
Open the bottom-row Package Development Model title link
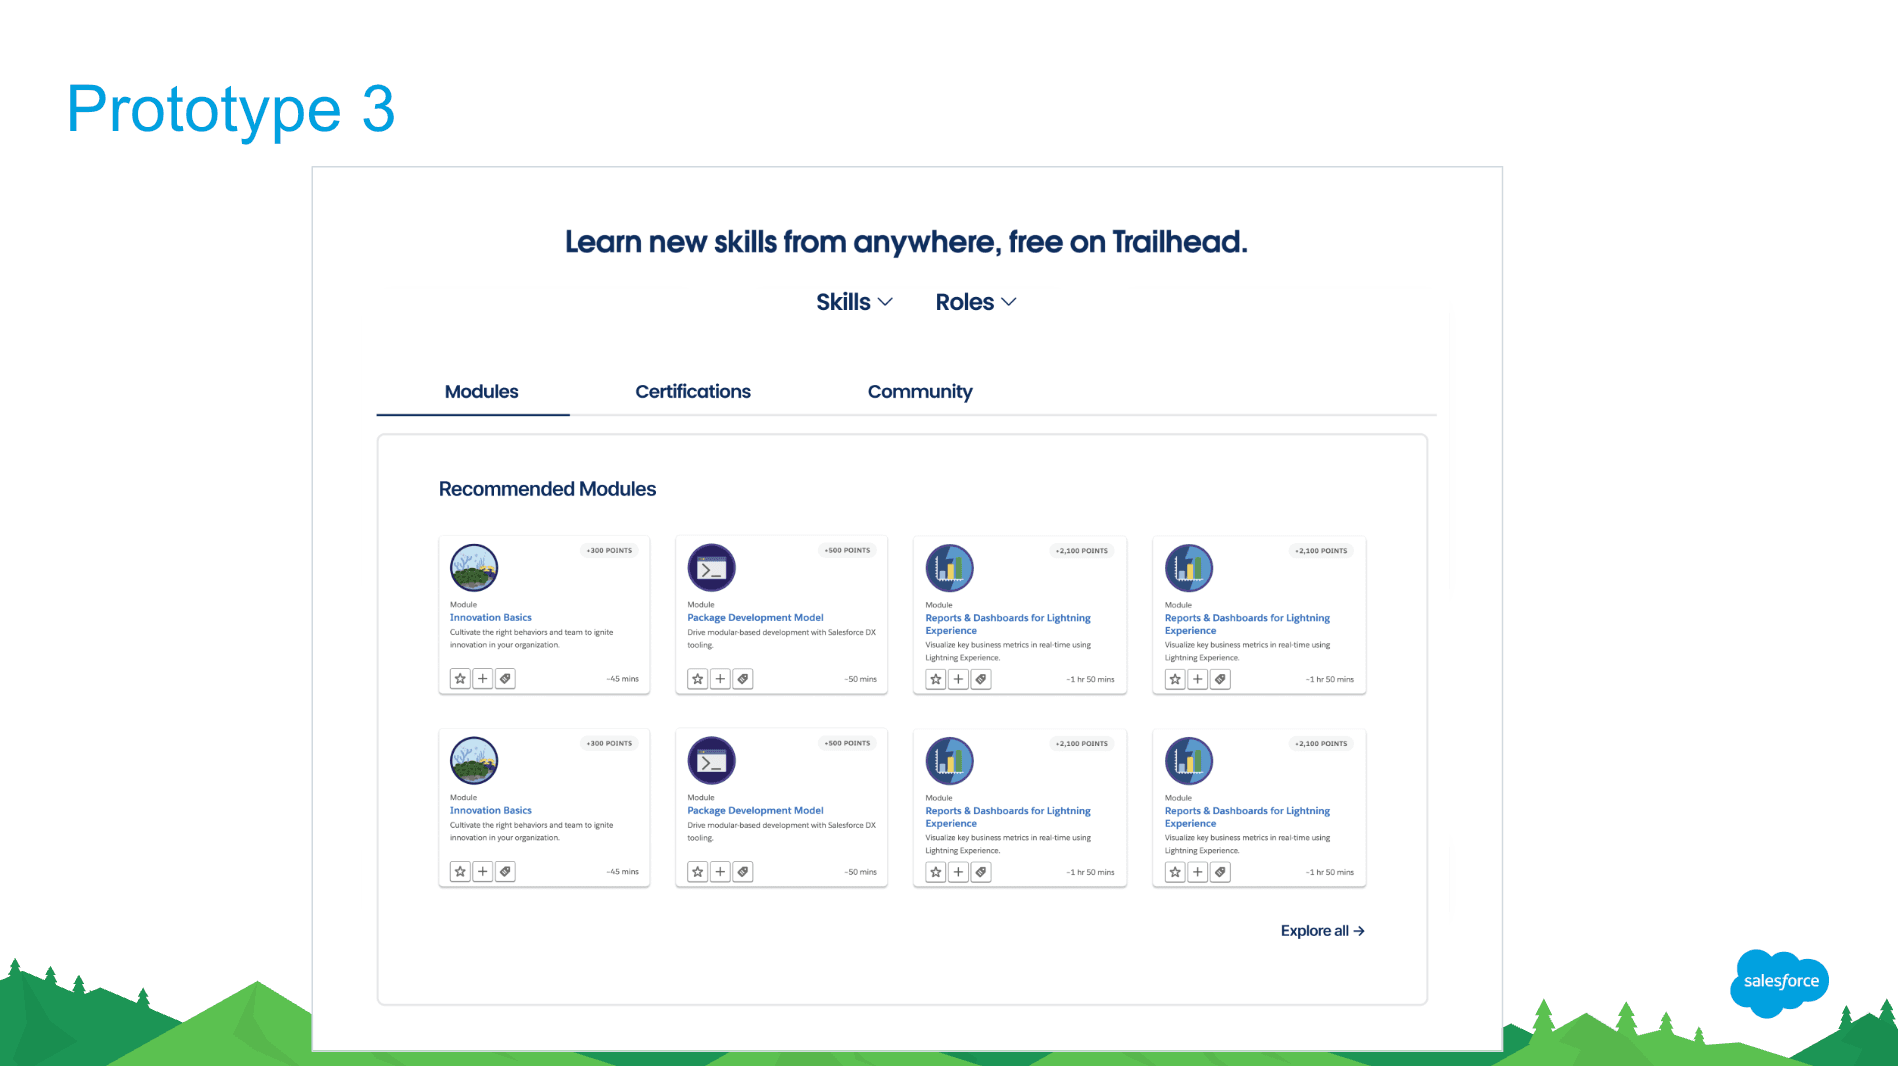[x=755, y=811]
